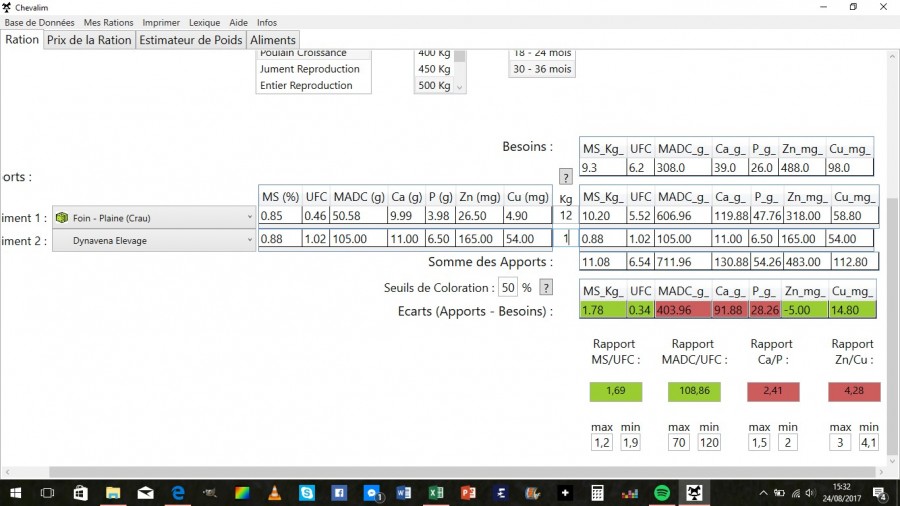Viewport: 900px width, 506px height.
Task: Open the Base de Données menu
Action: click(40, 22)
